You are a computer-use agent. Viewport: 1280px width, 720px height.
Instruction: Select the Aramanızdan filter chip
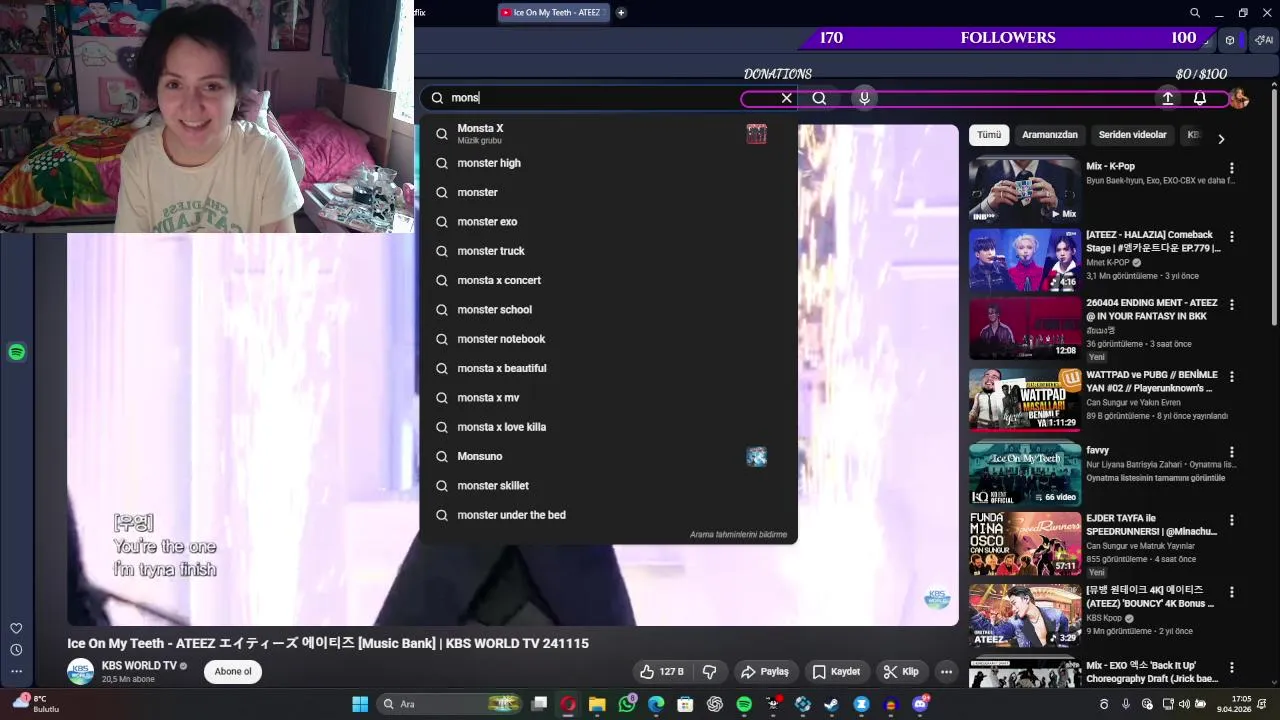1050,135
